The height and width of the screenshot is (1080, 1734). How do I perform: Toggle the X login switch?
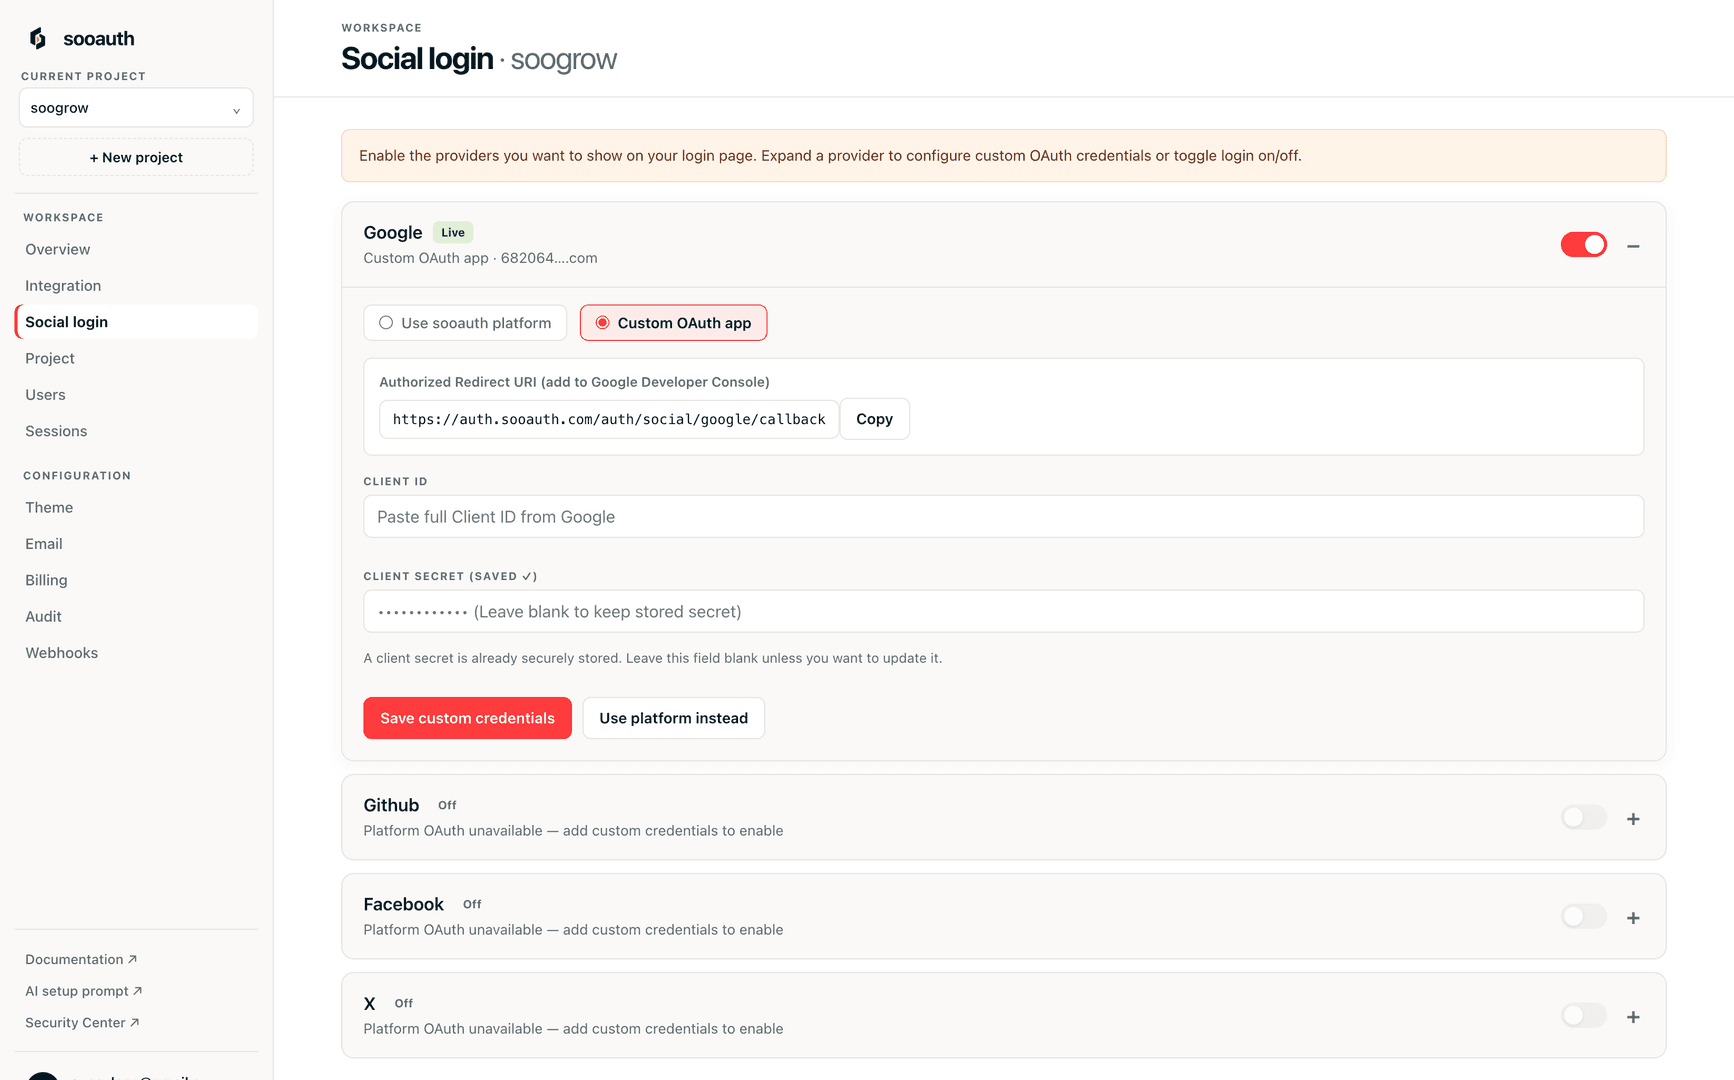pos(1584,1016)
